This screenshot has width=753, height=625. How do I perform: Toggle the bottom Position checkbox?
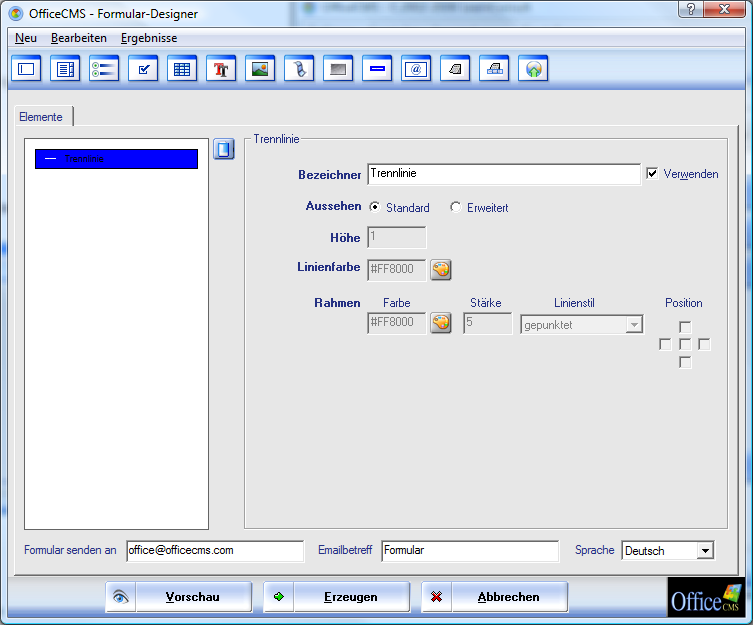[685, 362]
